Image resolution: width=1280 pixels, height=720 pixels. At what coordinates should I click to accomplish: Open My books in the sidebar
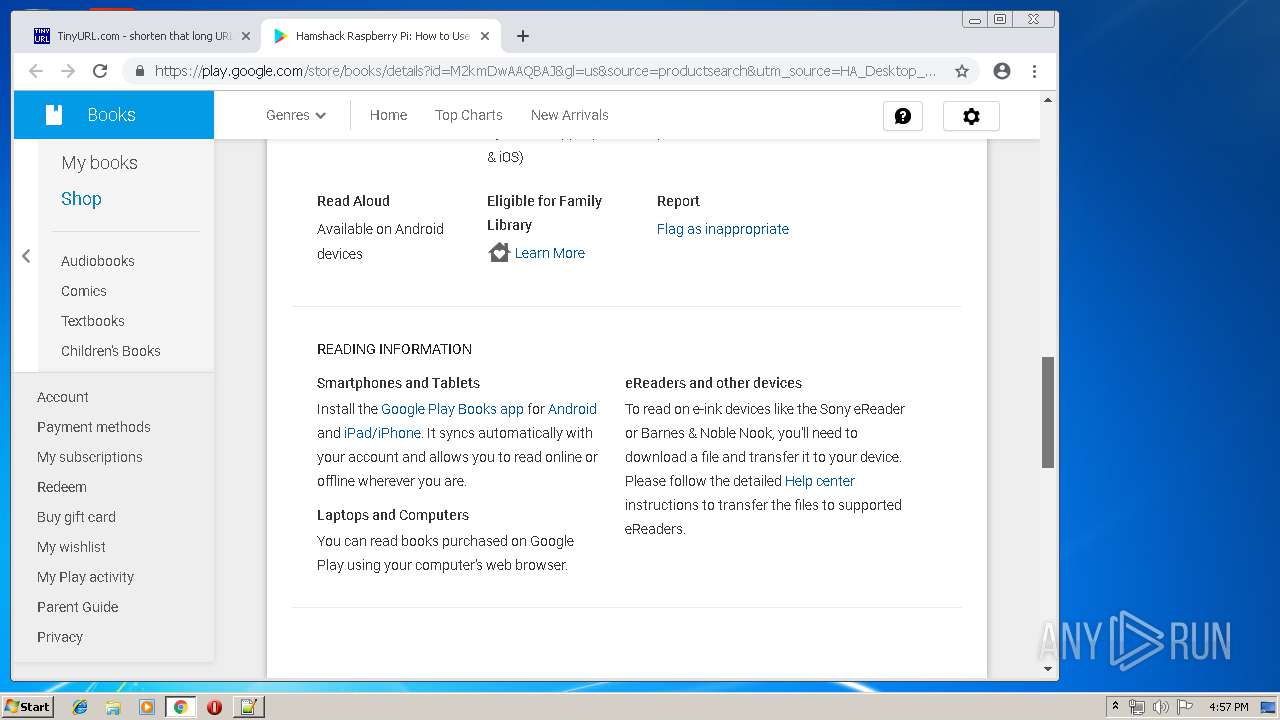point(99,163)
